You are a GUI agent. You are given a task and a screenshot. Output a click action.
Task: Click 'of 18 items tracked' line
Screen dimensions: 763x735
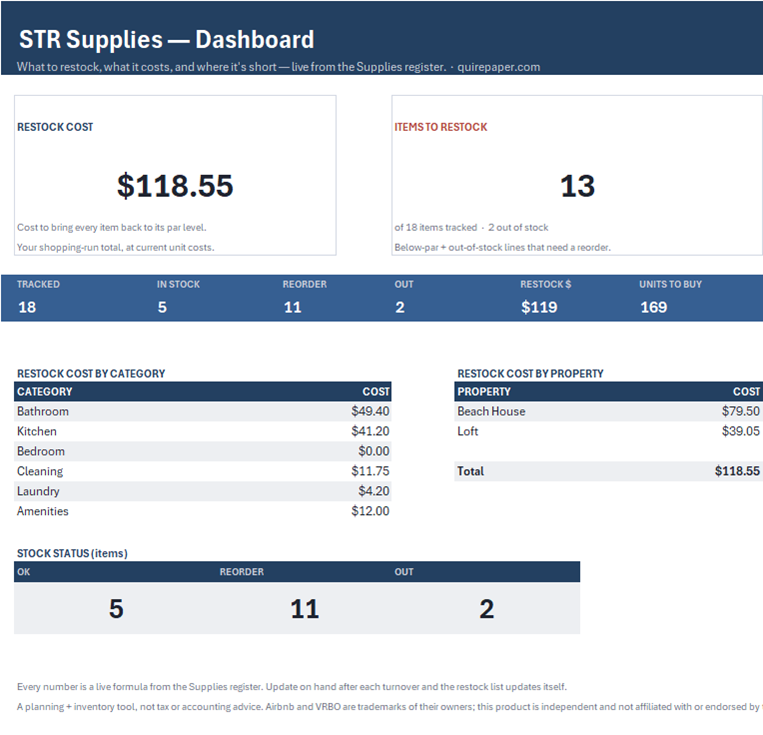coord(471,227)
